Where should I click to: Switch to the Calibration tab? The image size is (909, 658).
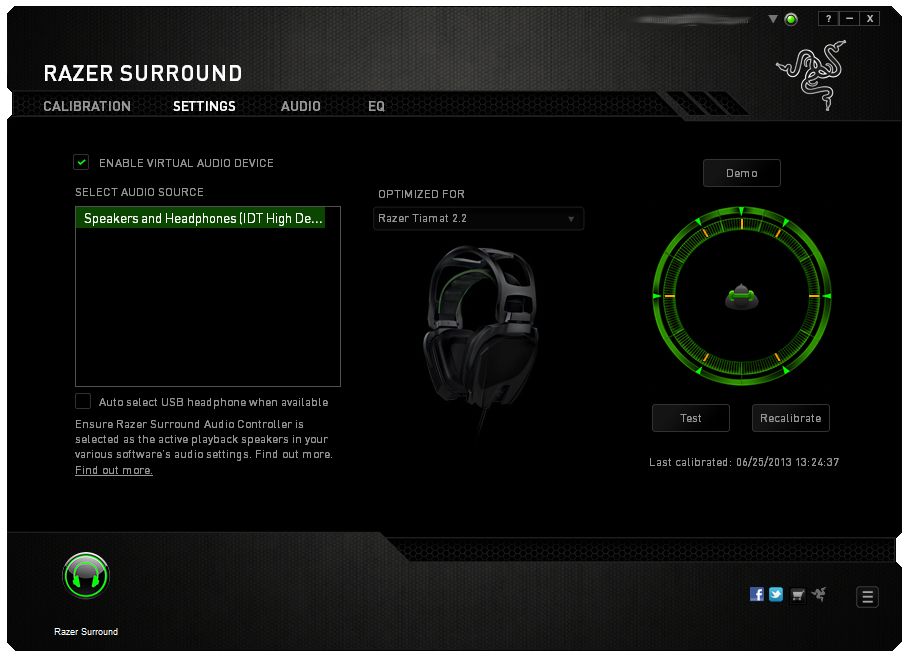[87, 106]
